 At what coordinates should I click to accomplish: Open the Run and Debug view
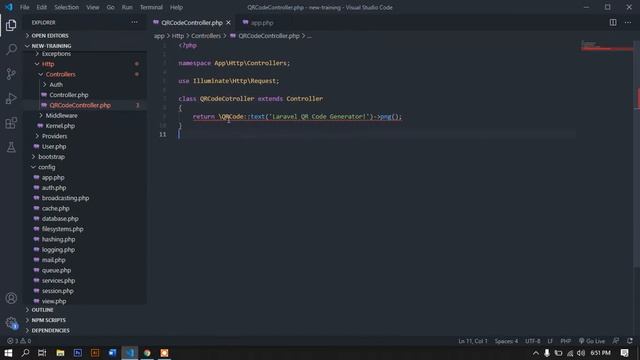(x=11, y=98)
